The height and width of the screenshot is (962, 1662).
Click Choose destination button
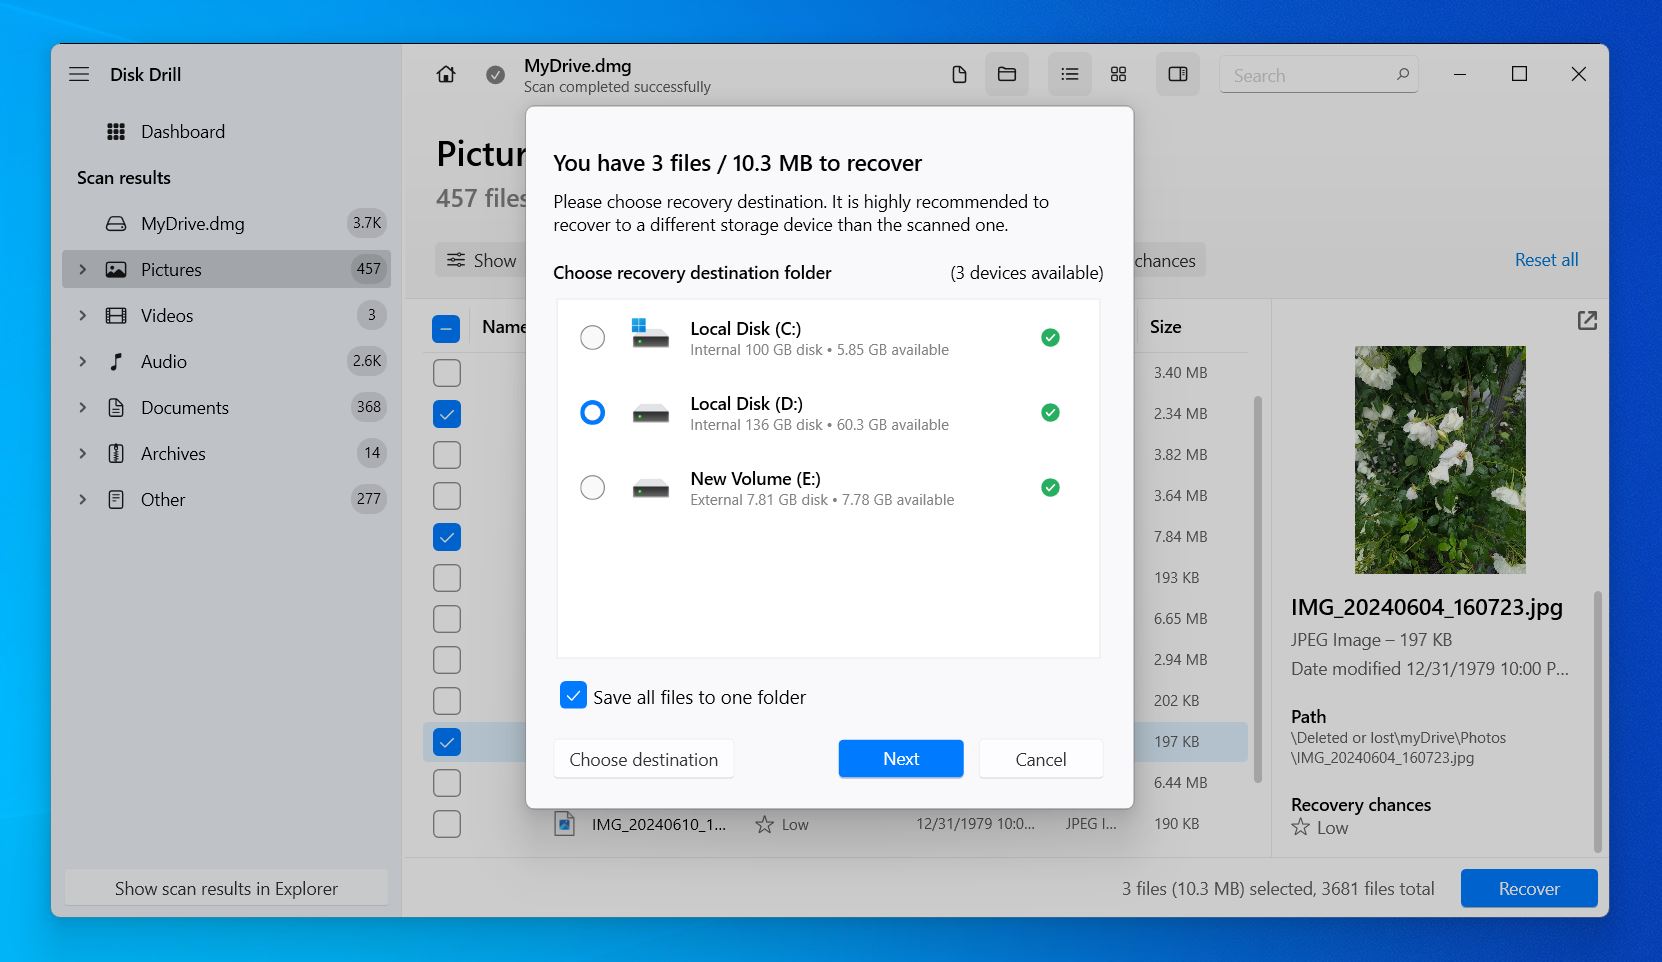(x=644, y=759)
